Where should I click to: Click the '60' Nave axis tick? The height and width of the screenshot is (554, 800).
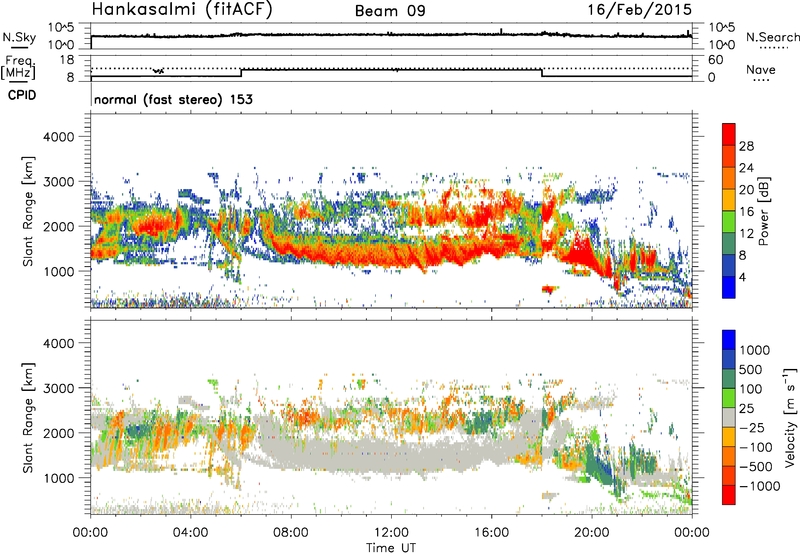[x=715, y=60]
